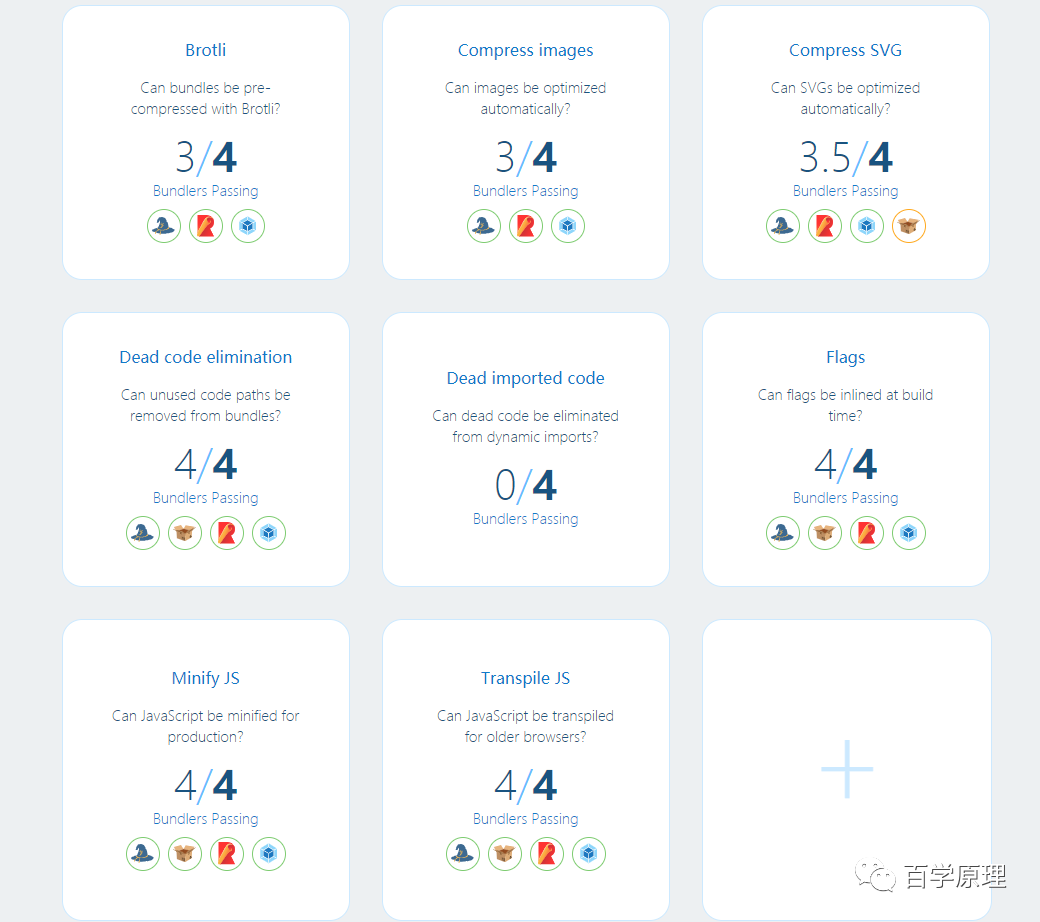
Task: Select the webpack icon under Compress images
Action: (x=568, y=226)
